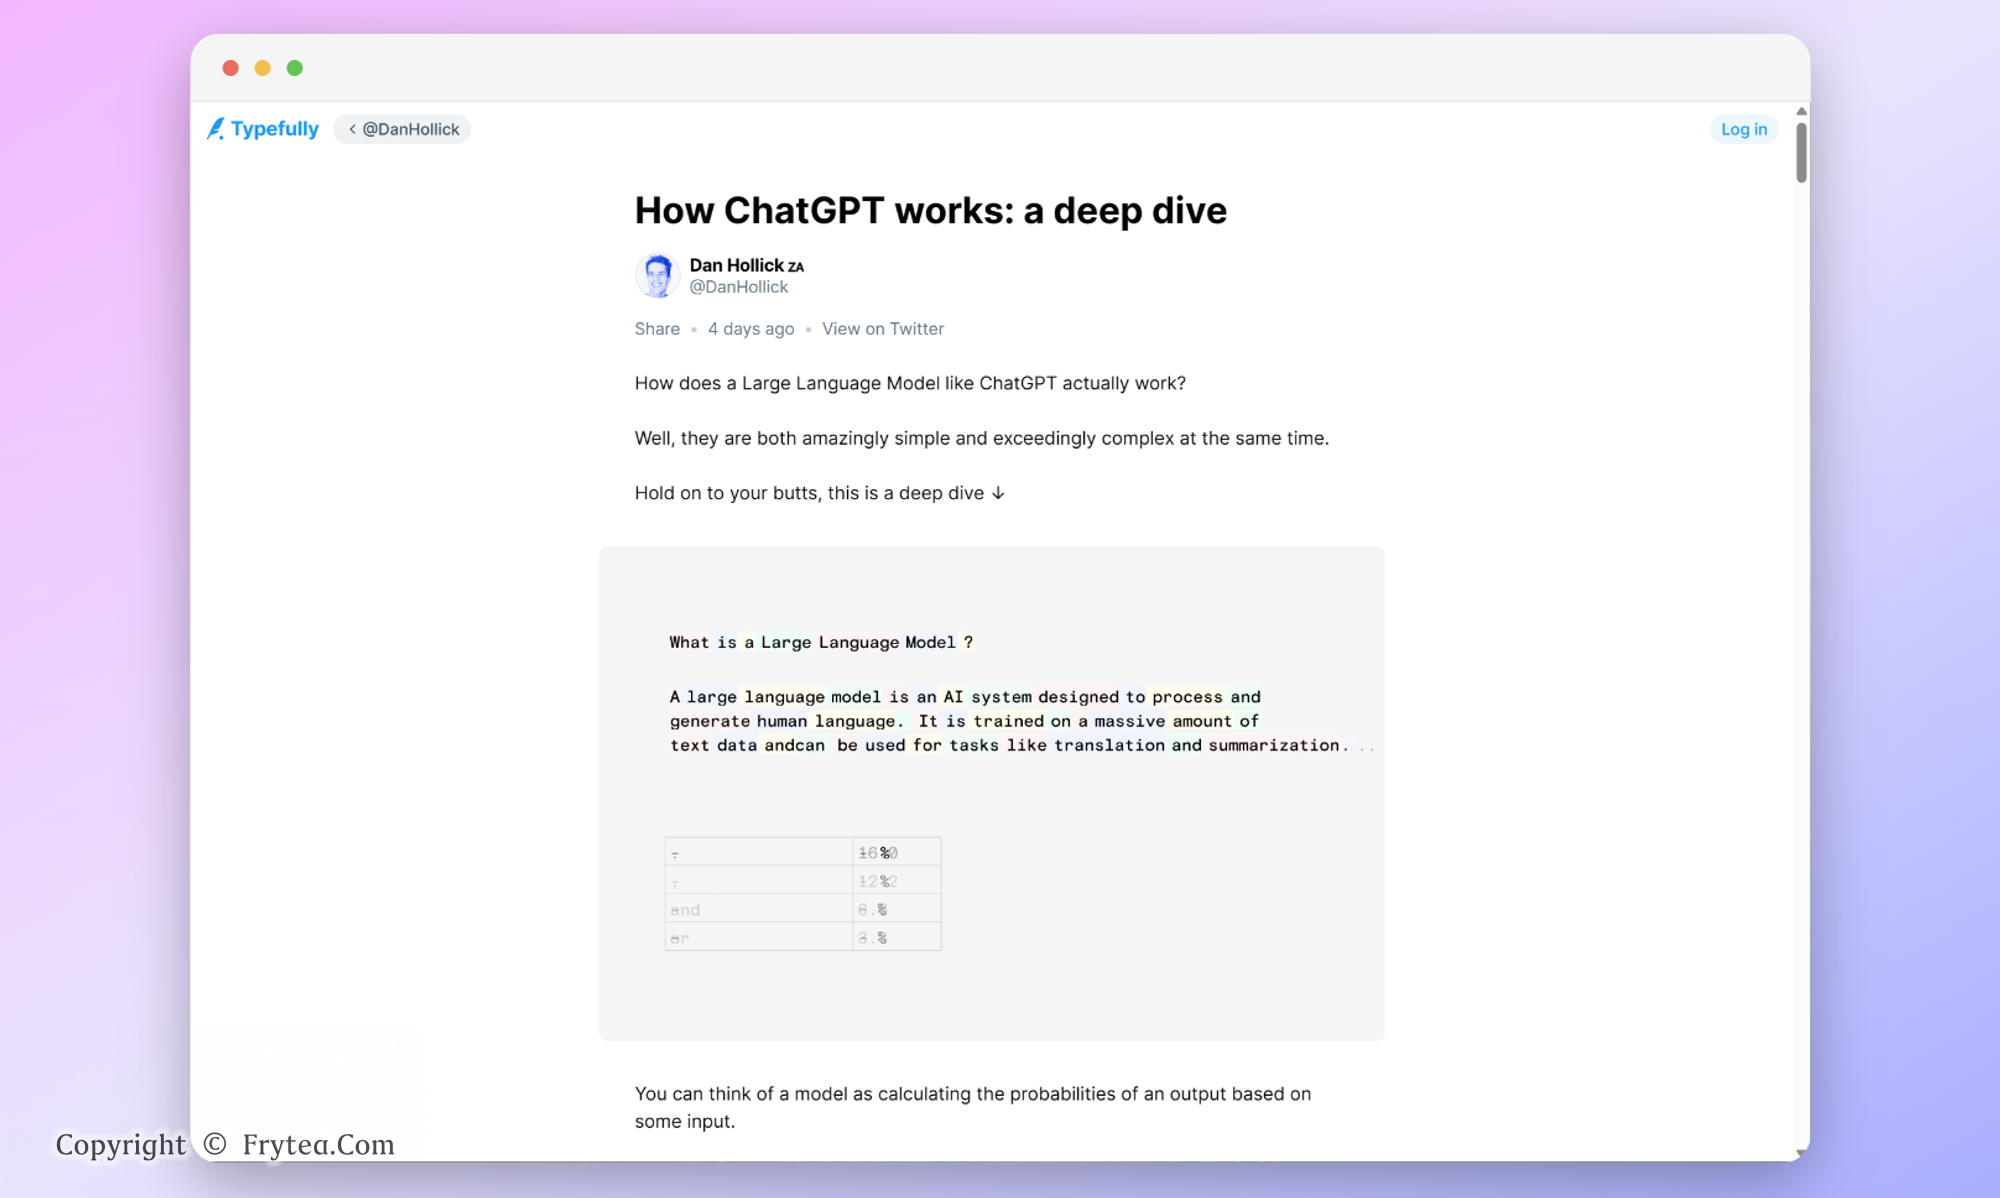Click the green maximize window button

tap(294, 68)
